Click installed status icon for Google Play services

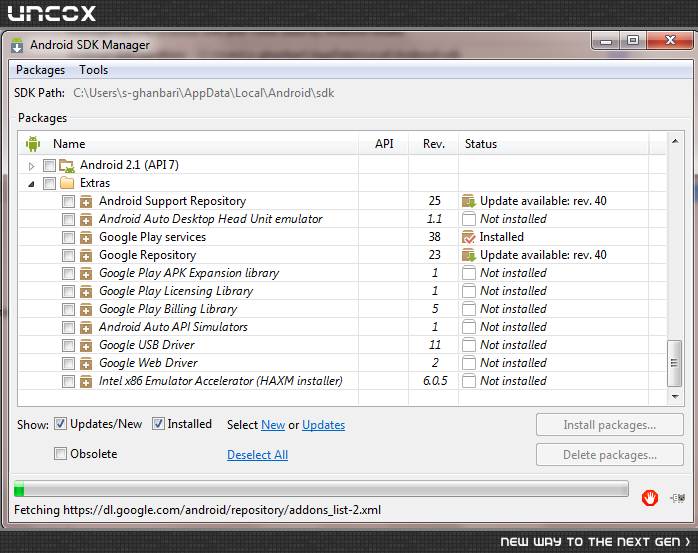pos(469,237)
